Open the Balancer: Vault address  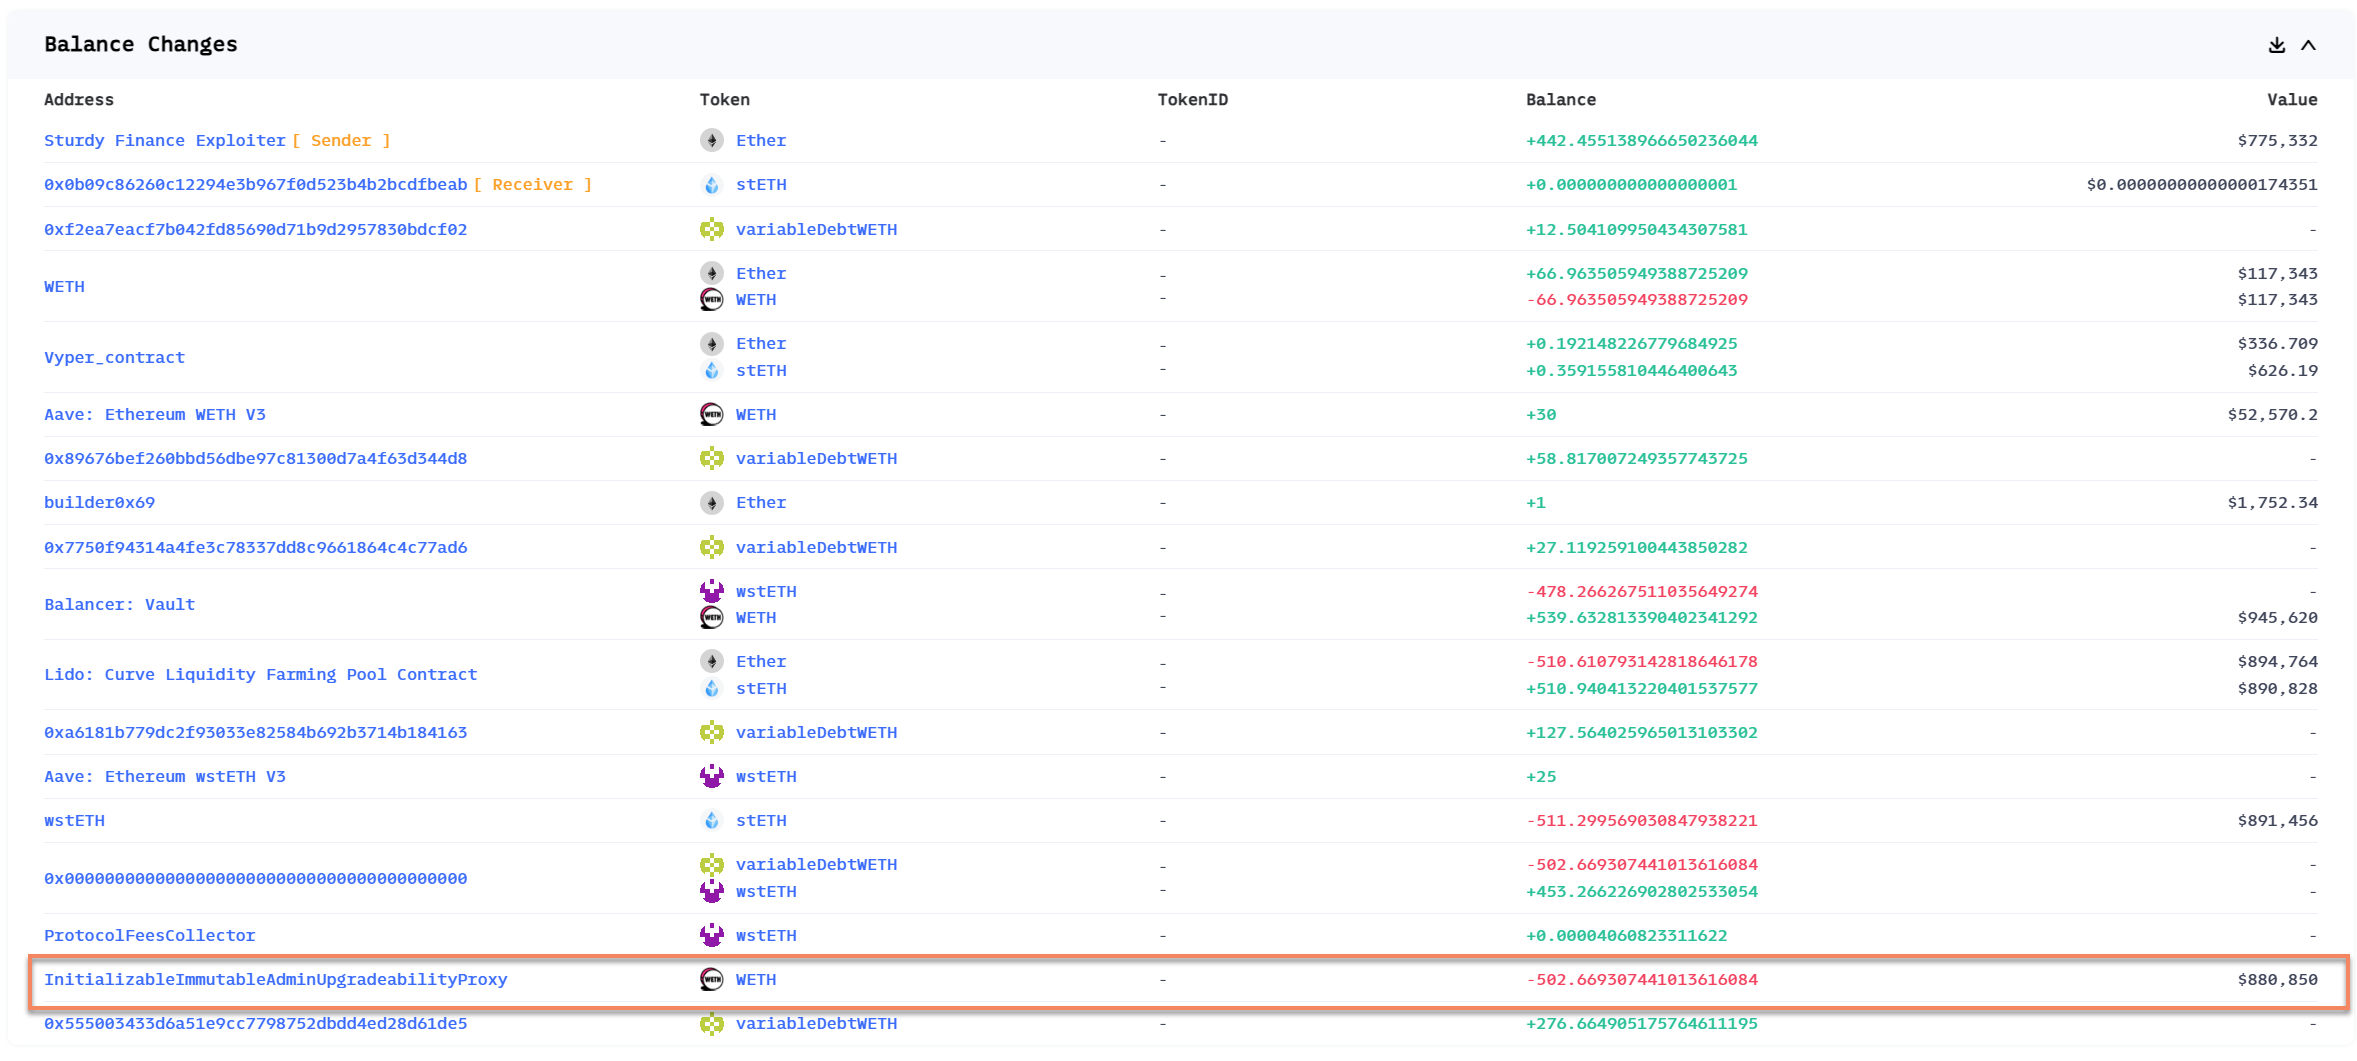pos(119,604)
